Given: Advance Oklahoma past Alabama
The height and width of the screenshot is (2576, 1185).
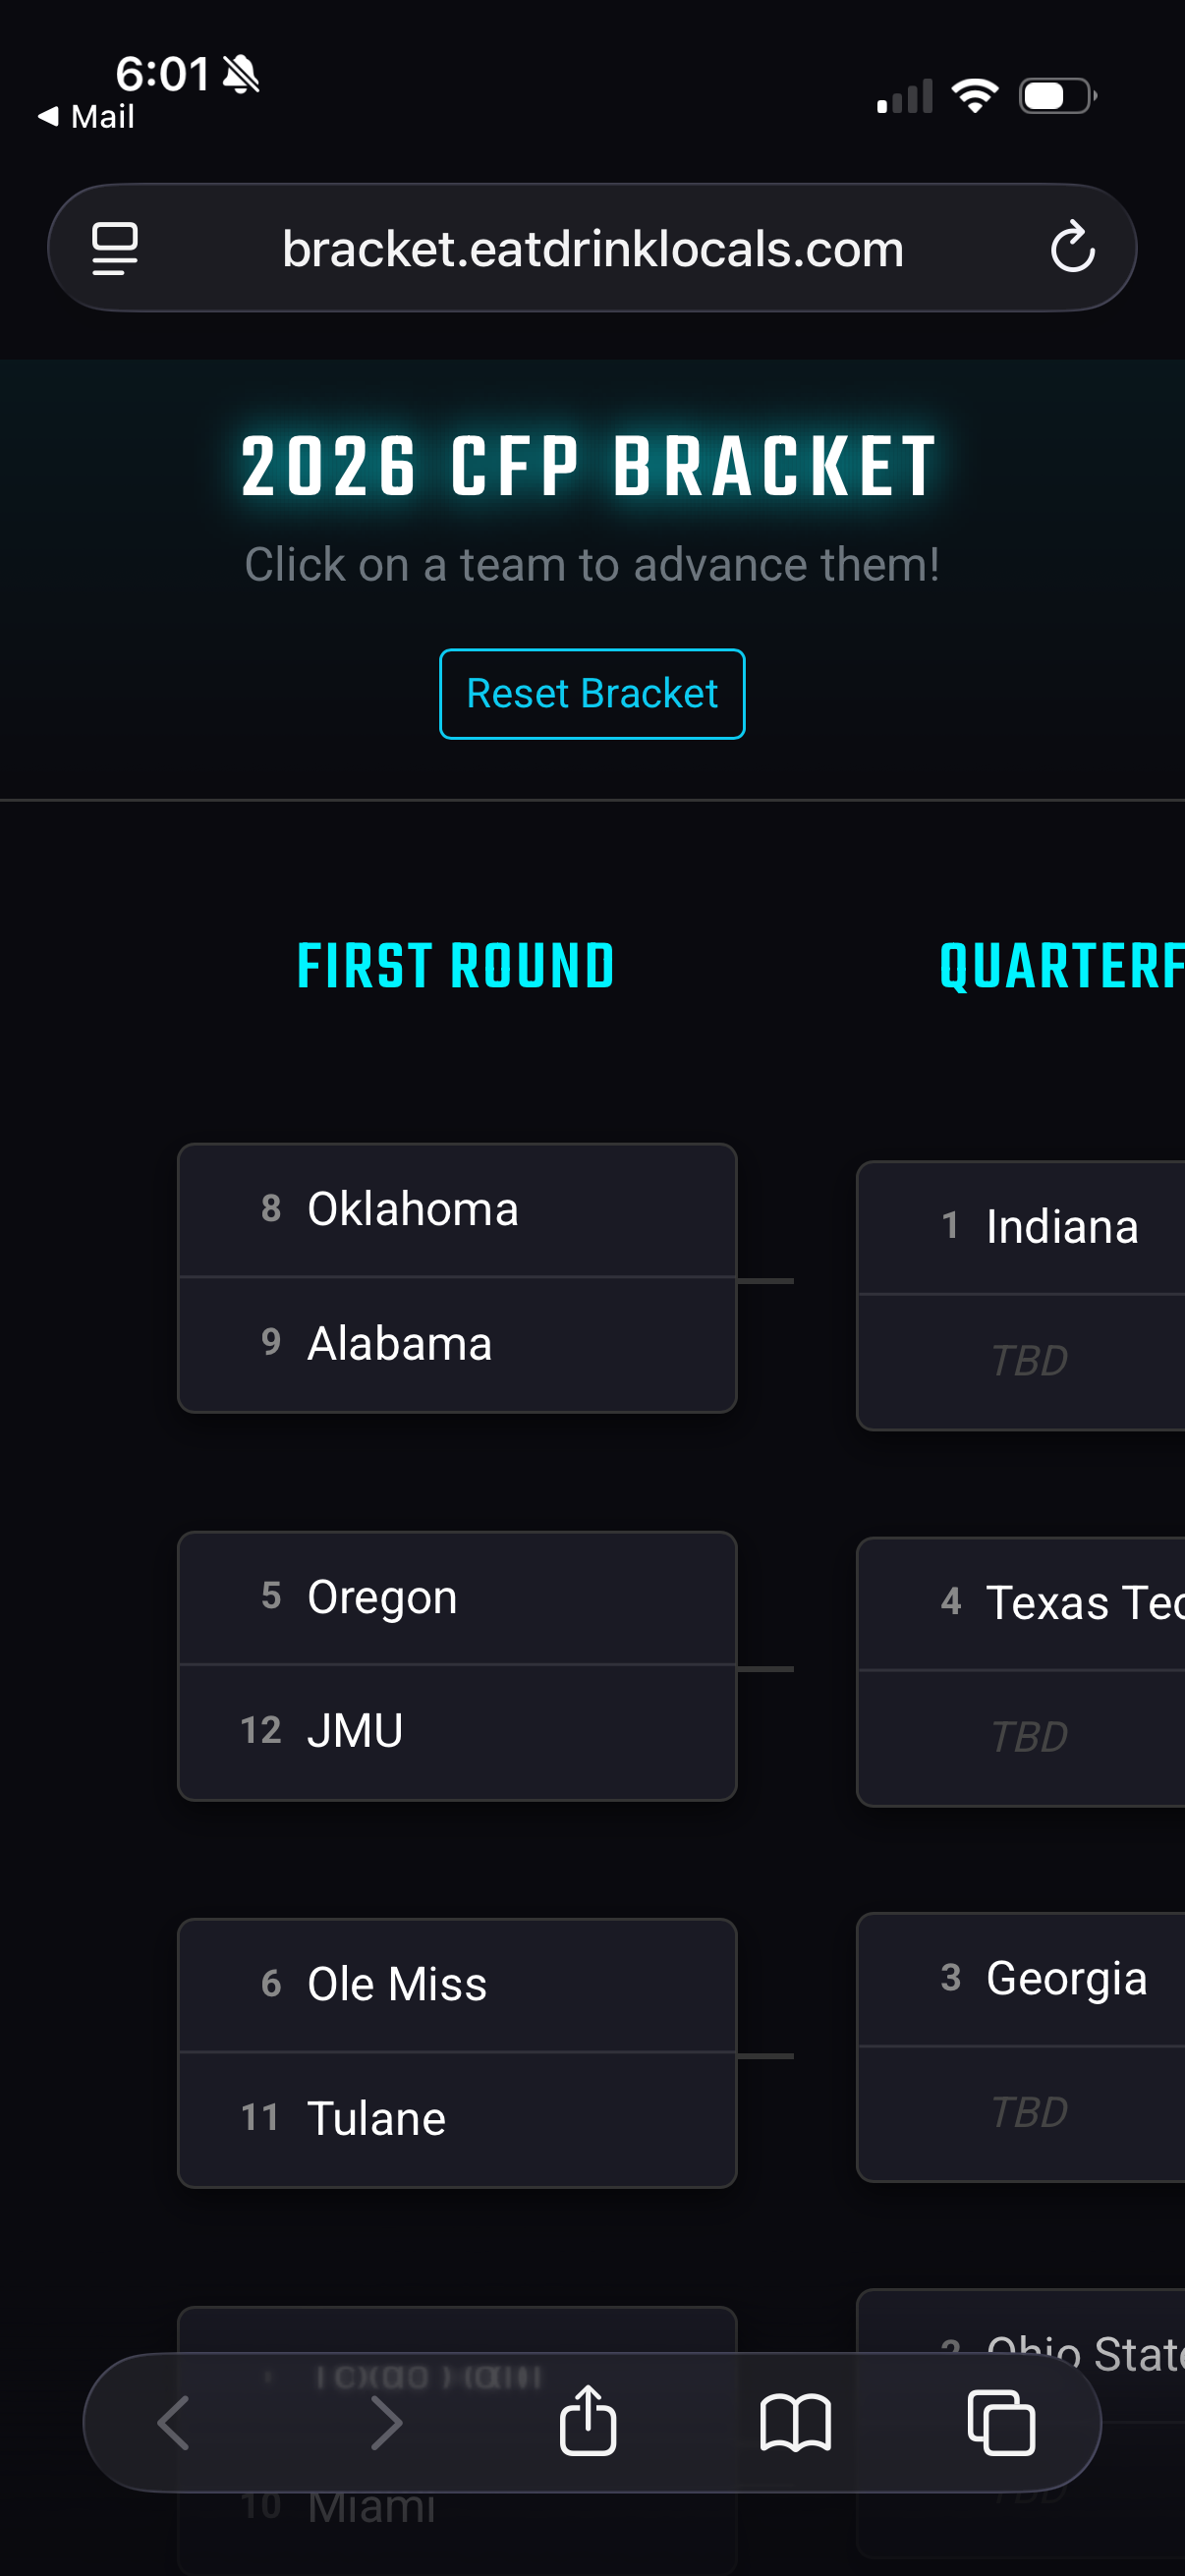Looking at the screenshot, I should click(456, 1209).
